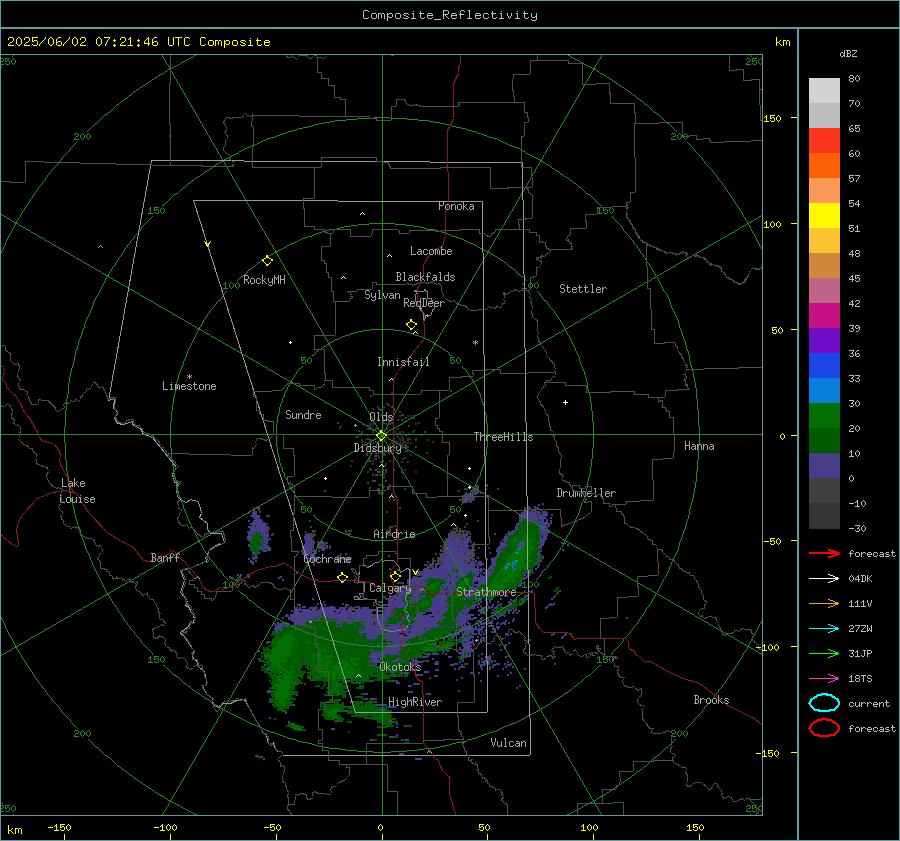The width and height of the screenshot is (900, 841).
Task: Click the Didsbury city label
Action: click(378, 448)
